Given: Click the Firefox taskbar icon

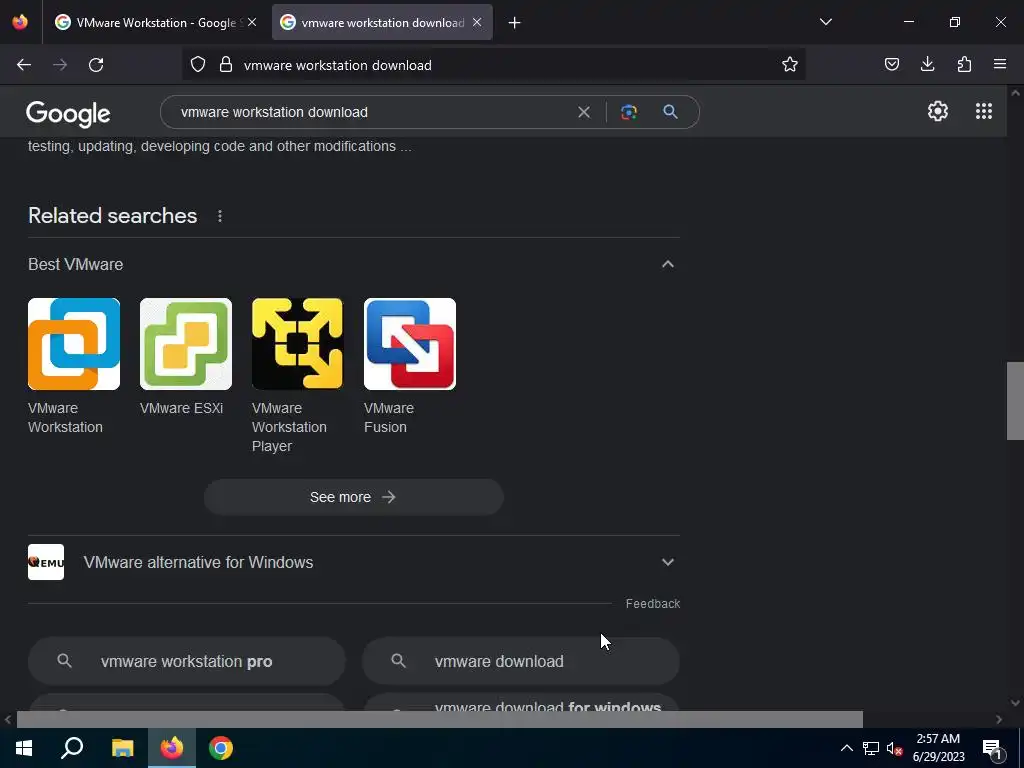Looking at the screenshot, I should pos(172,748).
